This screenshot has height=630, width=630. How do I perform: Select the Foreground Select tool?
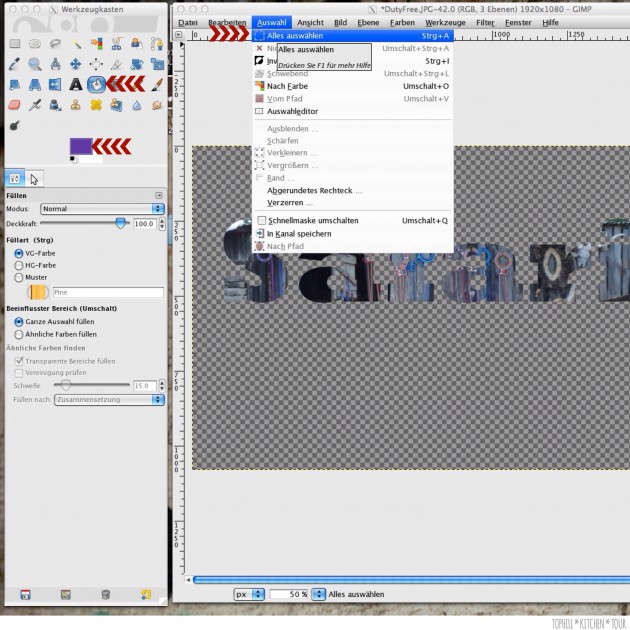[137, 43]
